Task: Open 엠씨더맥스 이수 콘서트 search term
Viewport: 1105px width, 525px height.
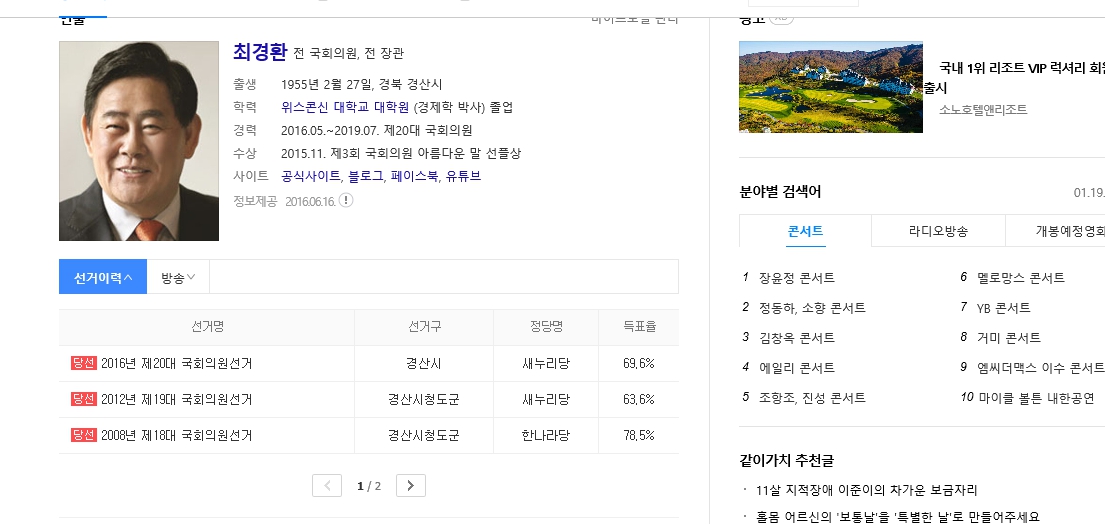Action: pos(1041,368)
